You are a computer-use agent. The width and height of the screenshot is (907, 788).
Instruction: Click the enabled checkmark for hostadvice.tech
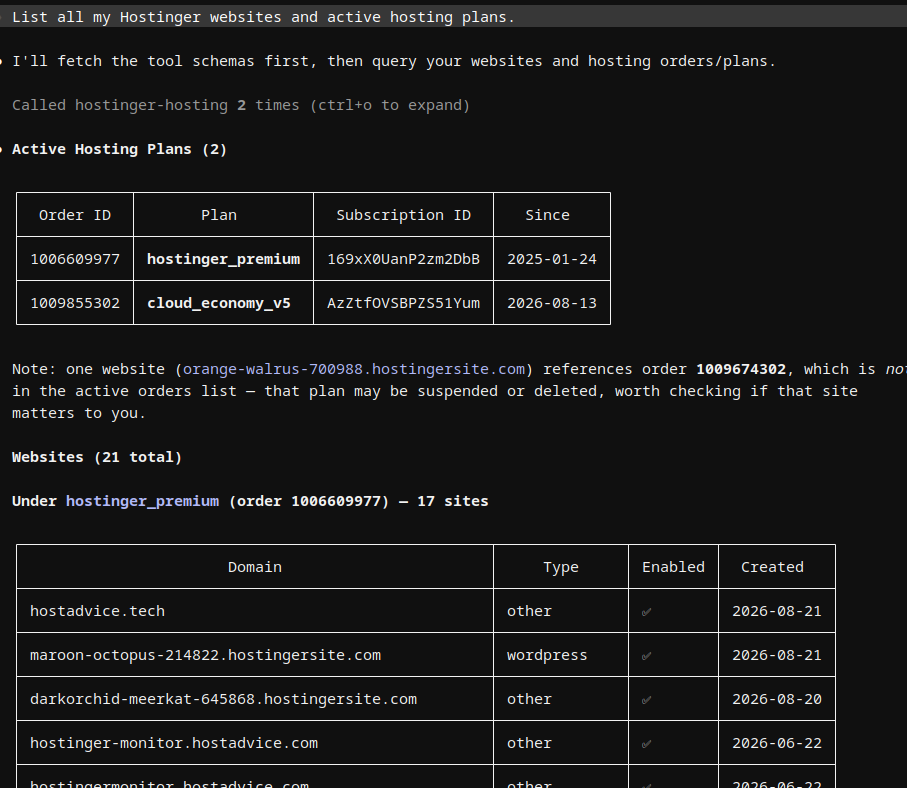647,612
